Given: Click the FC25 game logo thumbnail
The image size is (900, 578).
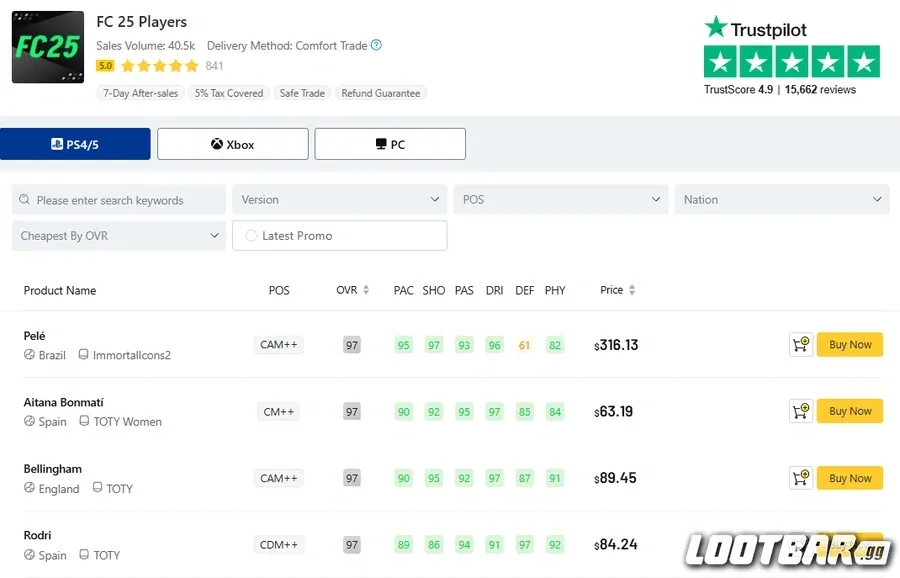Looking at the screenshot, I should click(48, 47).
